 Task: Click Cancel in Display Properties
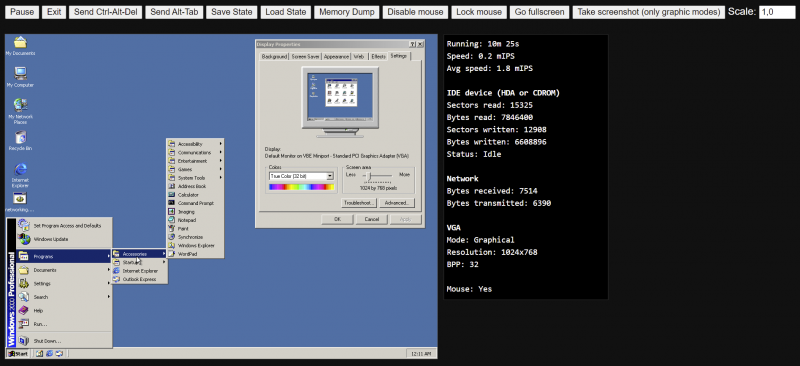click(x=371, y=219)
